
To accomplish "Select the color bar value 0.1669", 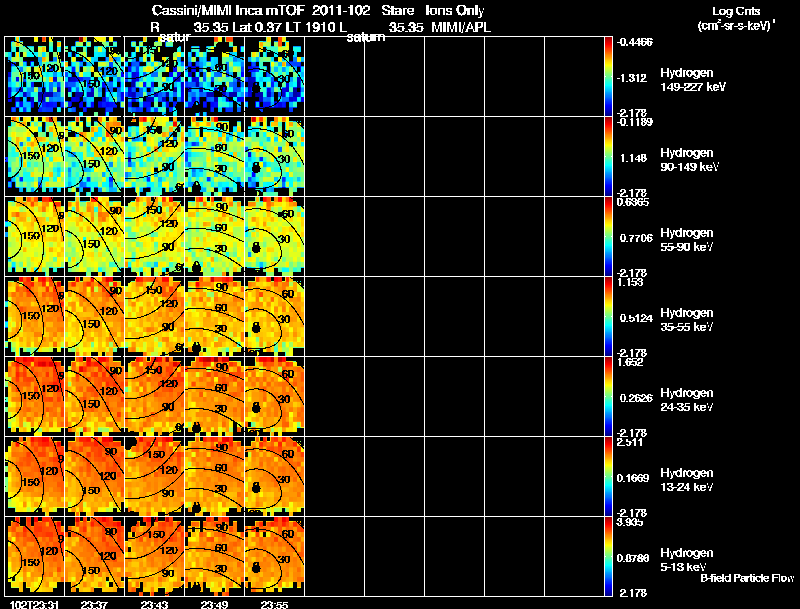I will [633, 478].
